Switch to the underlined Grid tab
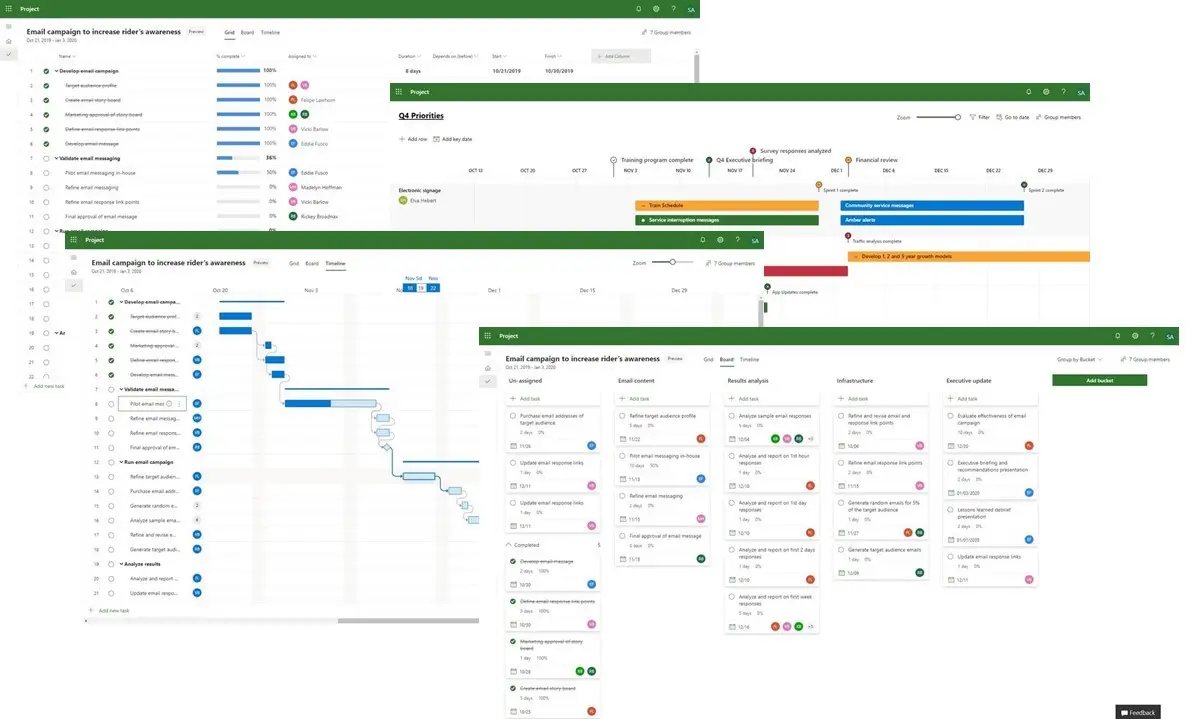Screen dimensions: 1191x719 tap(229, 32)
